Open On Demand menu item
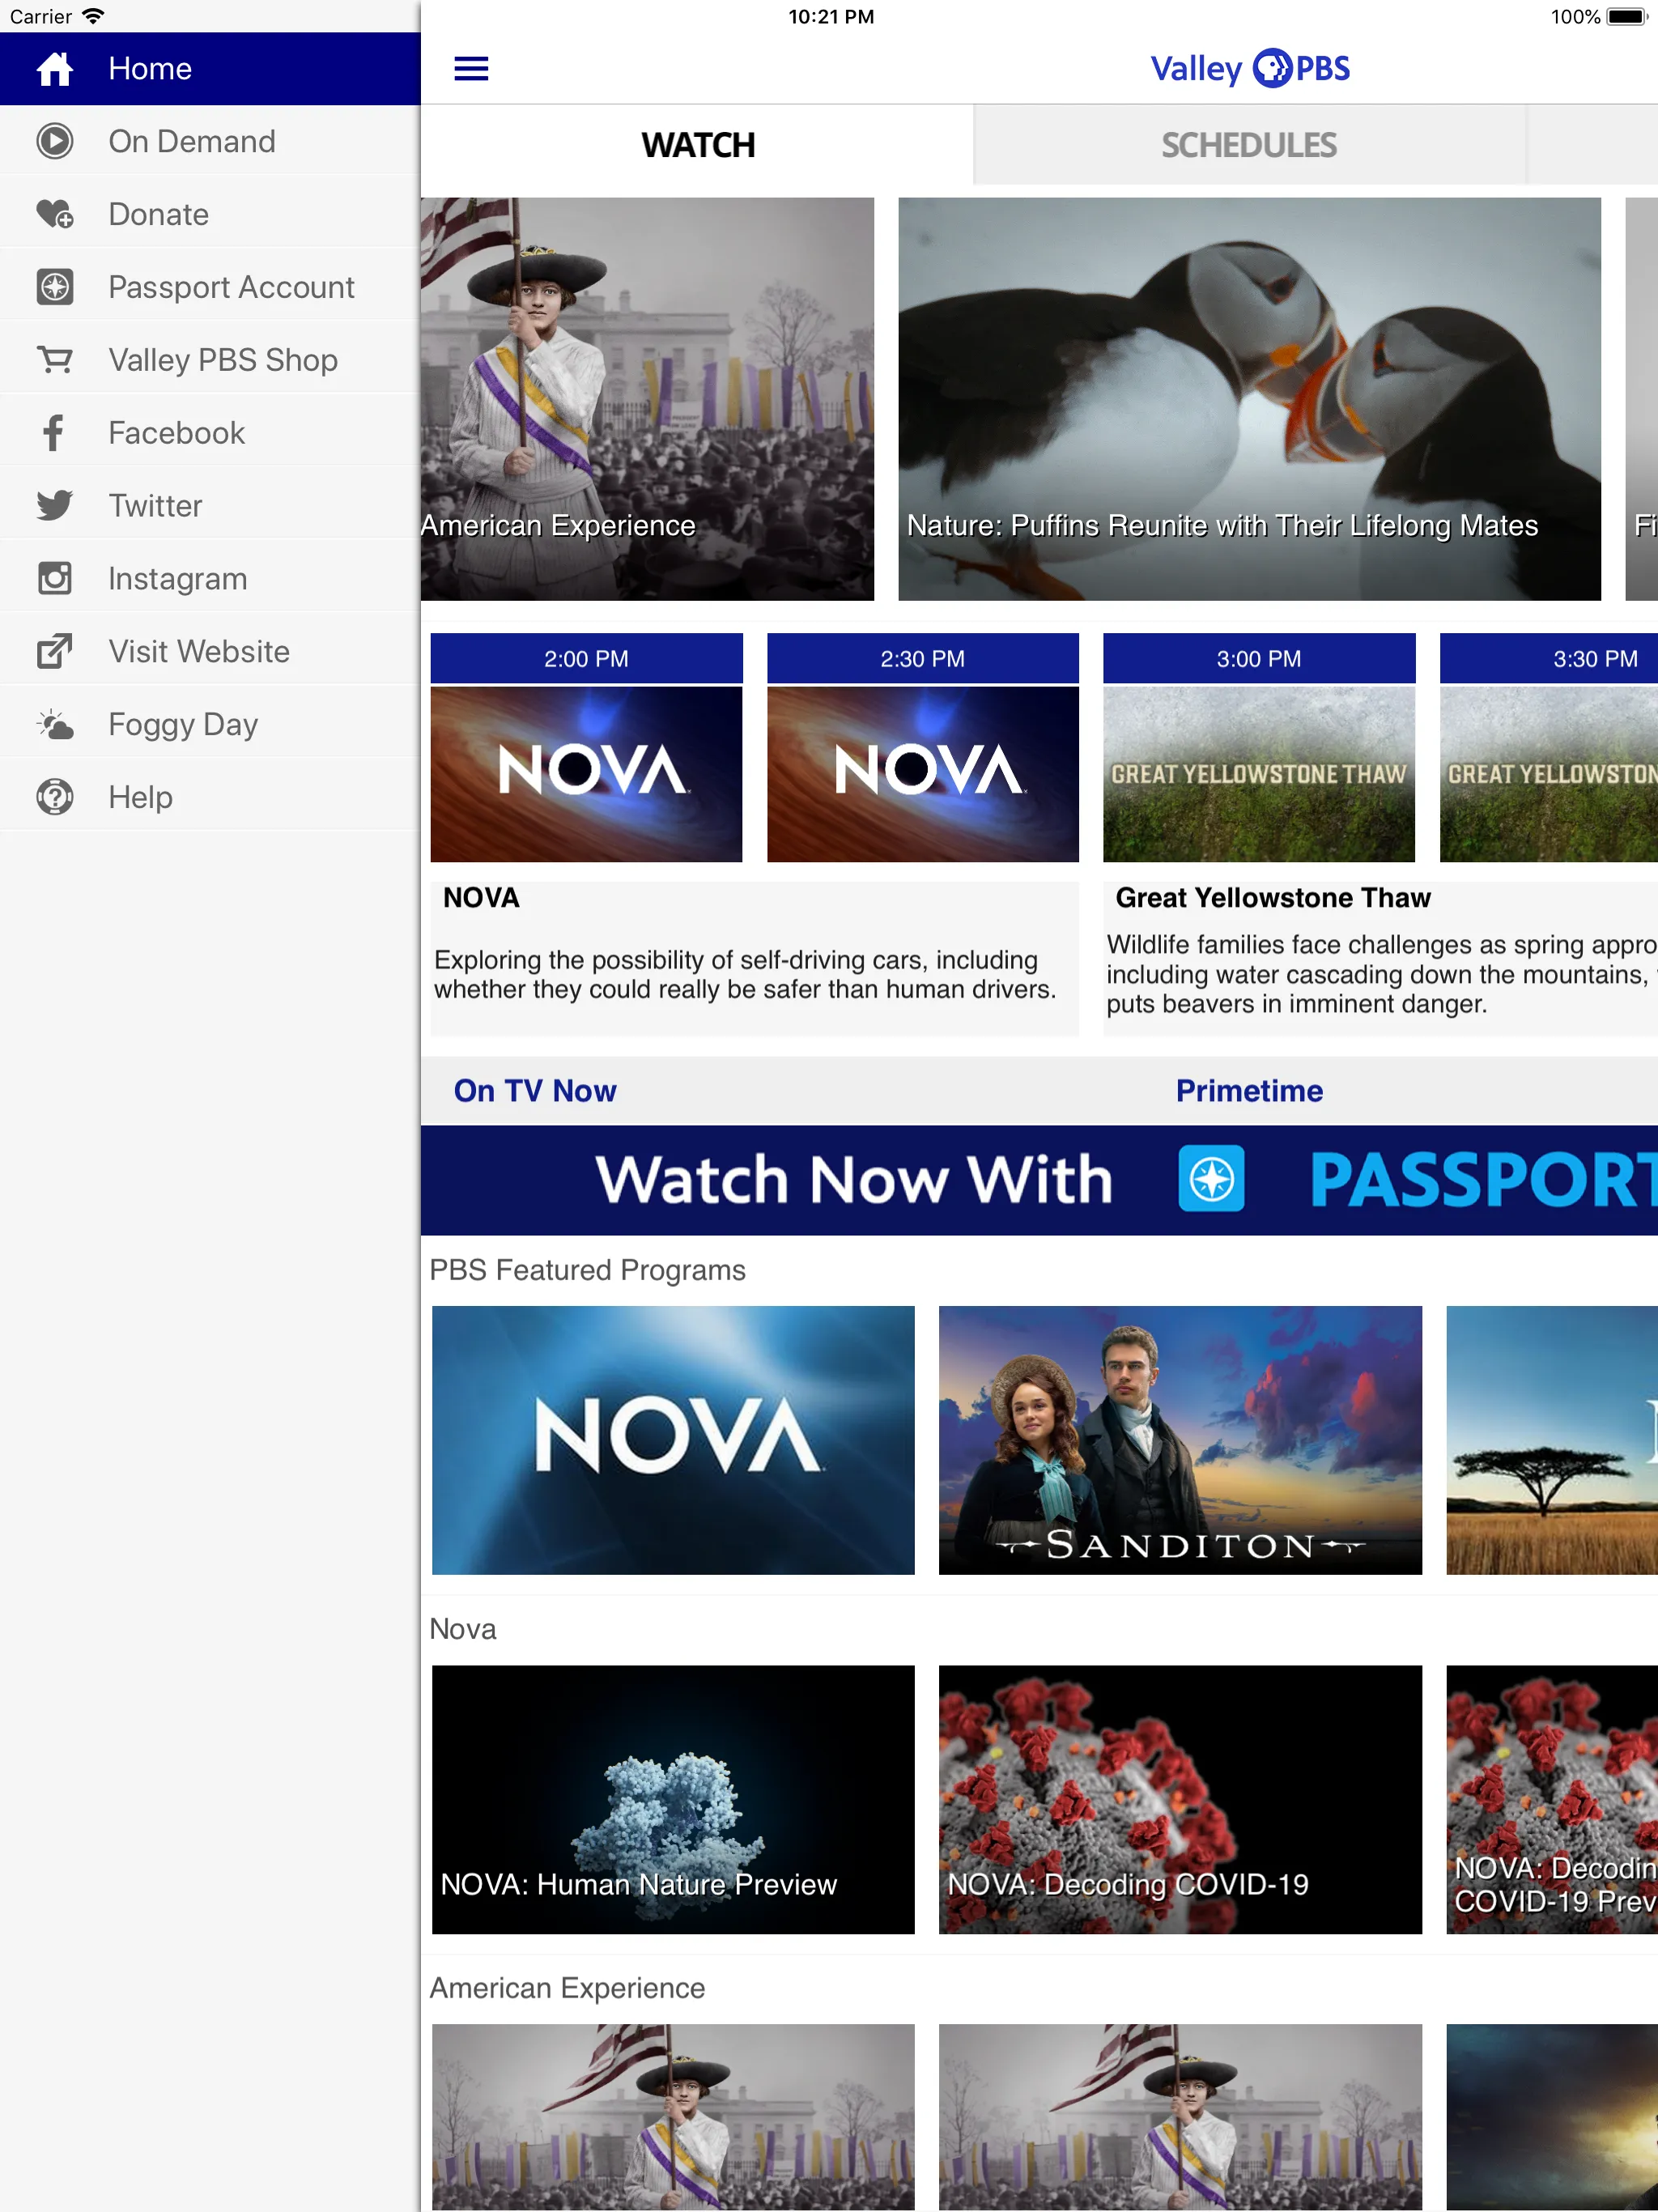The height and width of the screenshot is (2212, 1658). tap(210, 141)
